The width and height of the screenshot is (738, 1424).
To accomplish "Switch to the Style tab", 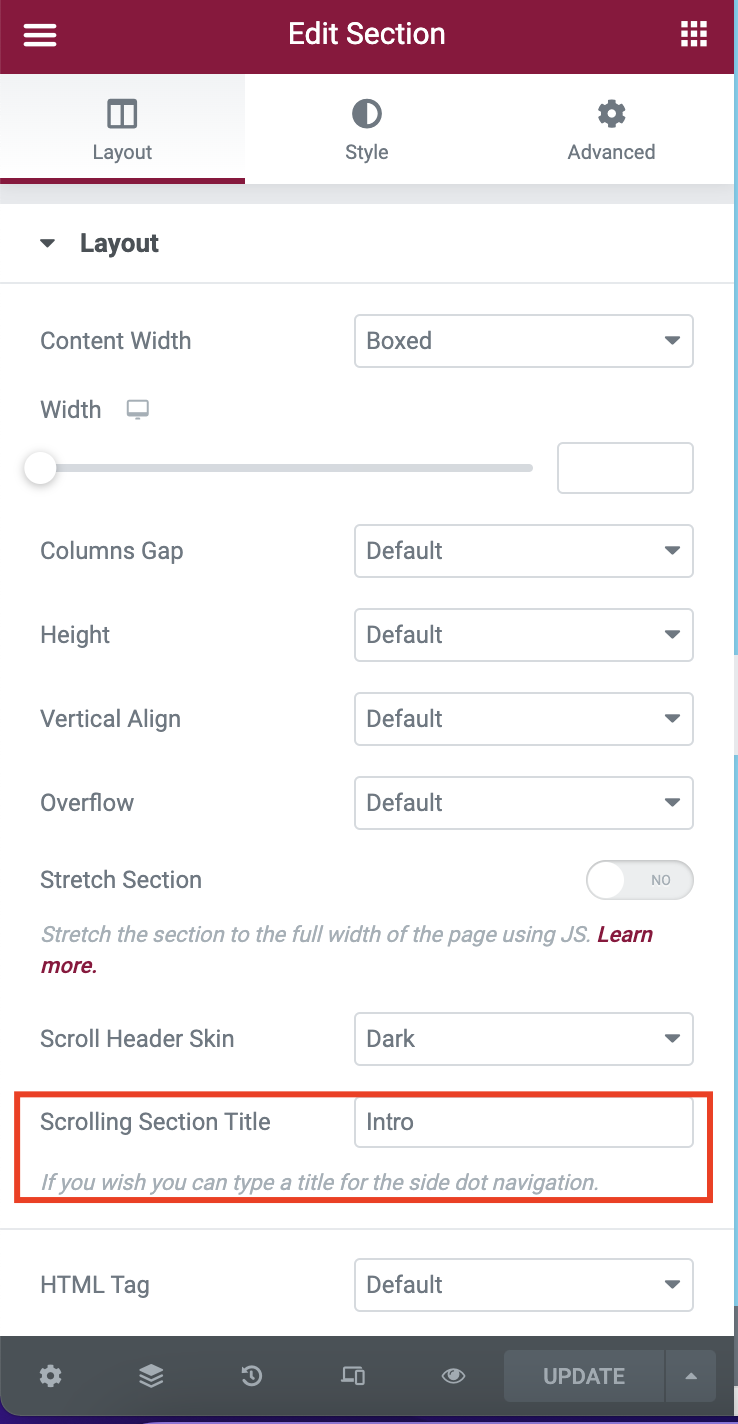I will pyautogui.click(x=367, y=130).
